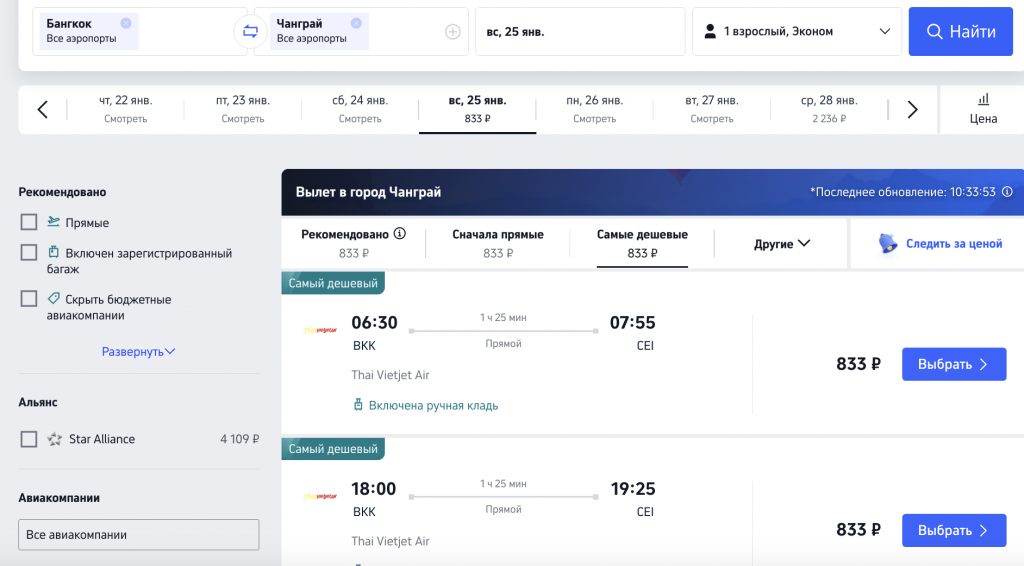The image size is (1024, 566).
Task: Open the date field вс, 25 янв.
Action: [580, 31]
